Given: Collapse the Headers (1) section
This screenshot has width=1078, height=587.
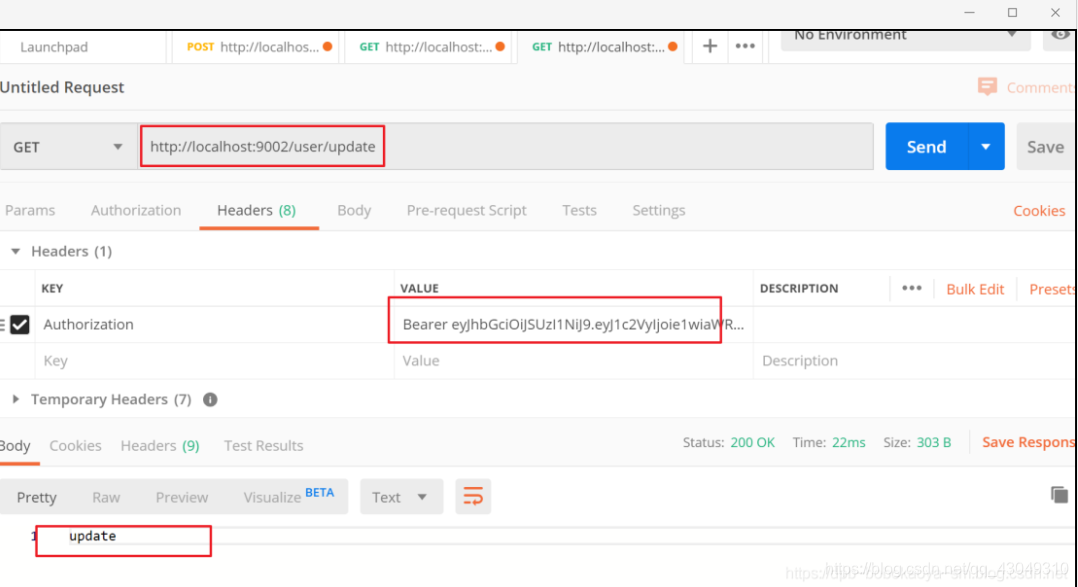Looking at the screenshot, I should coord(16,252).
